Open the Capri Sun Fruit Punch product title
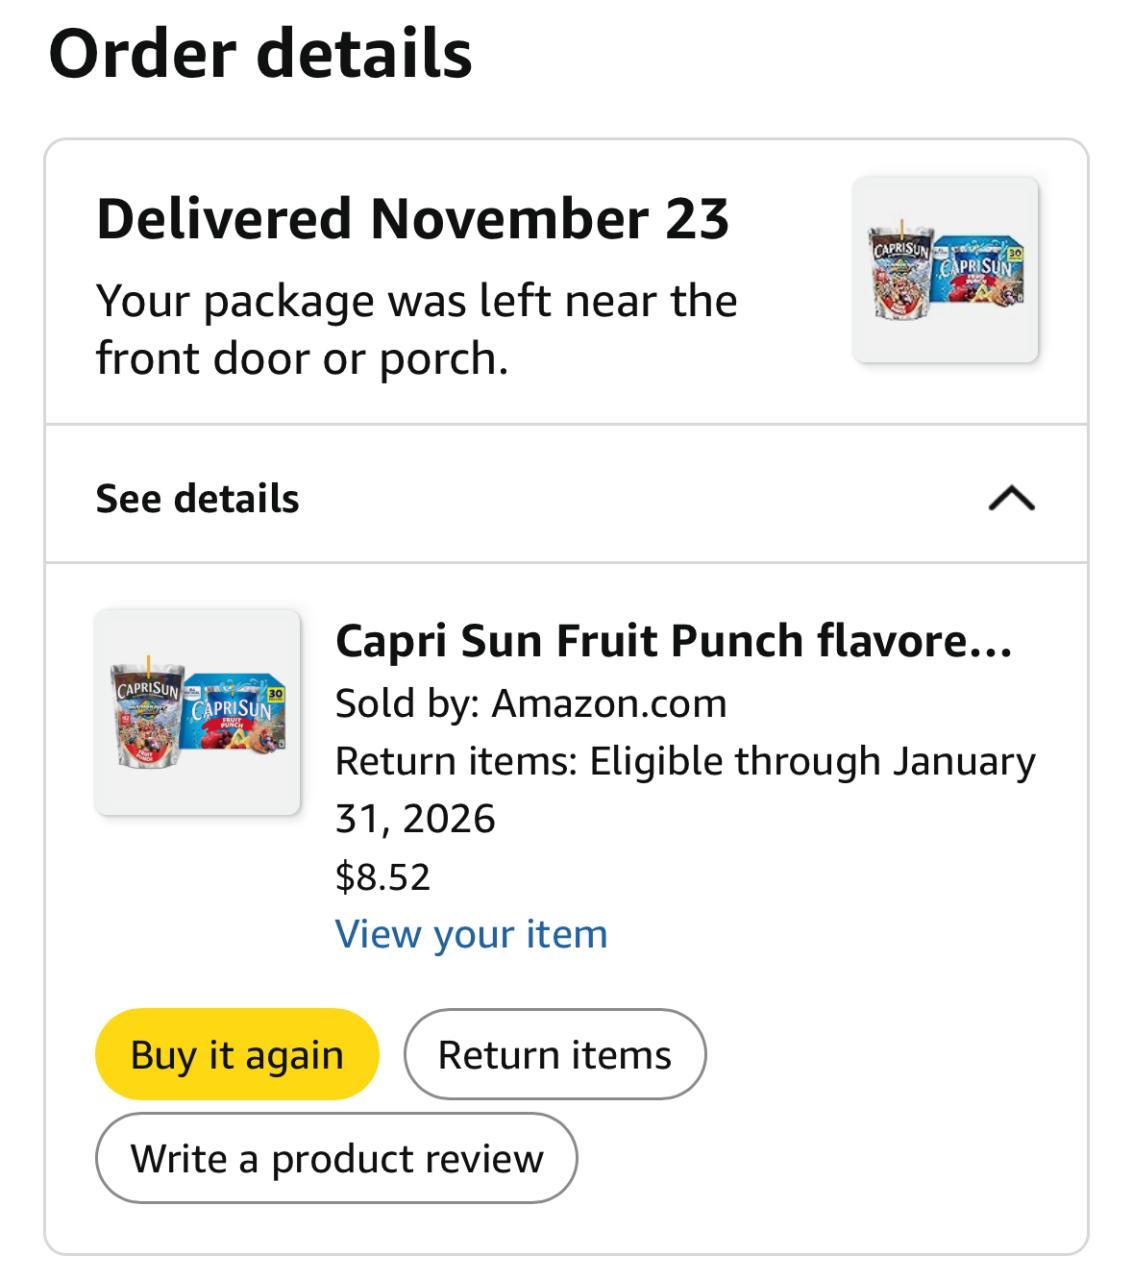Image resolution: width=1133 pixels, height=1280 pixels. tap(673, 641)
